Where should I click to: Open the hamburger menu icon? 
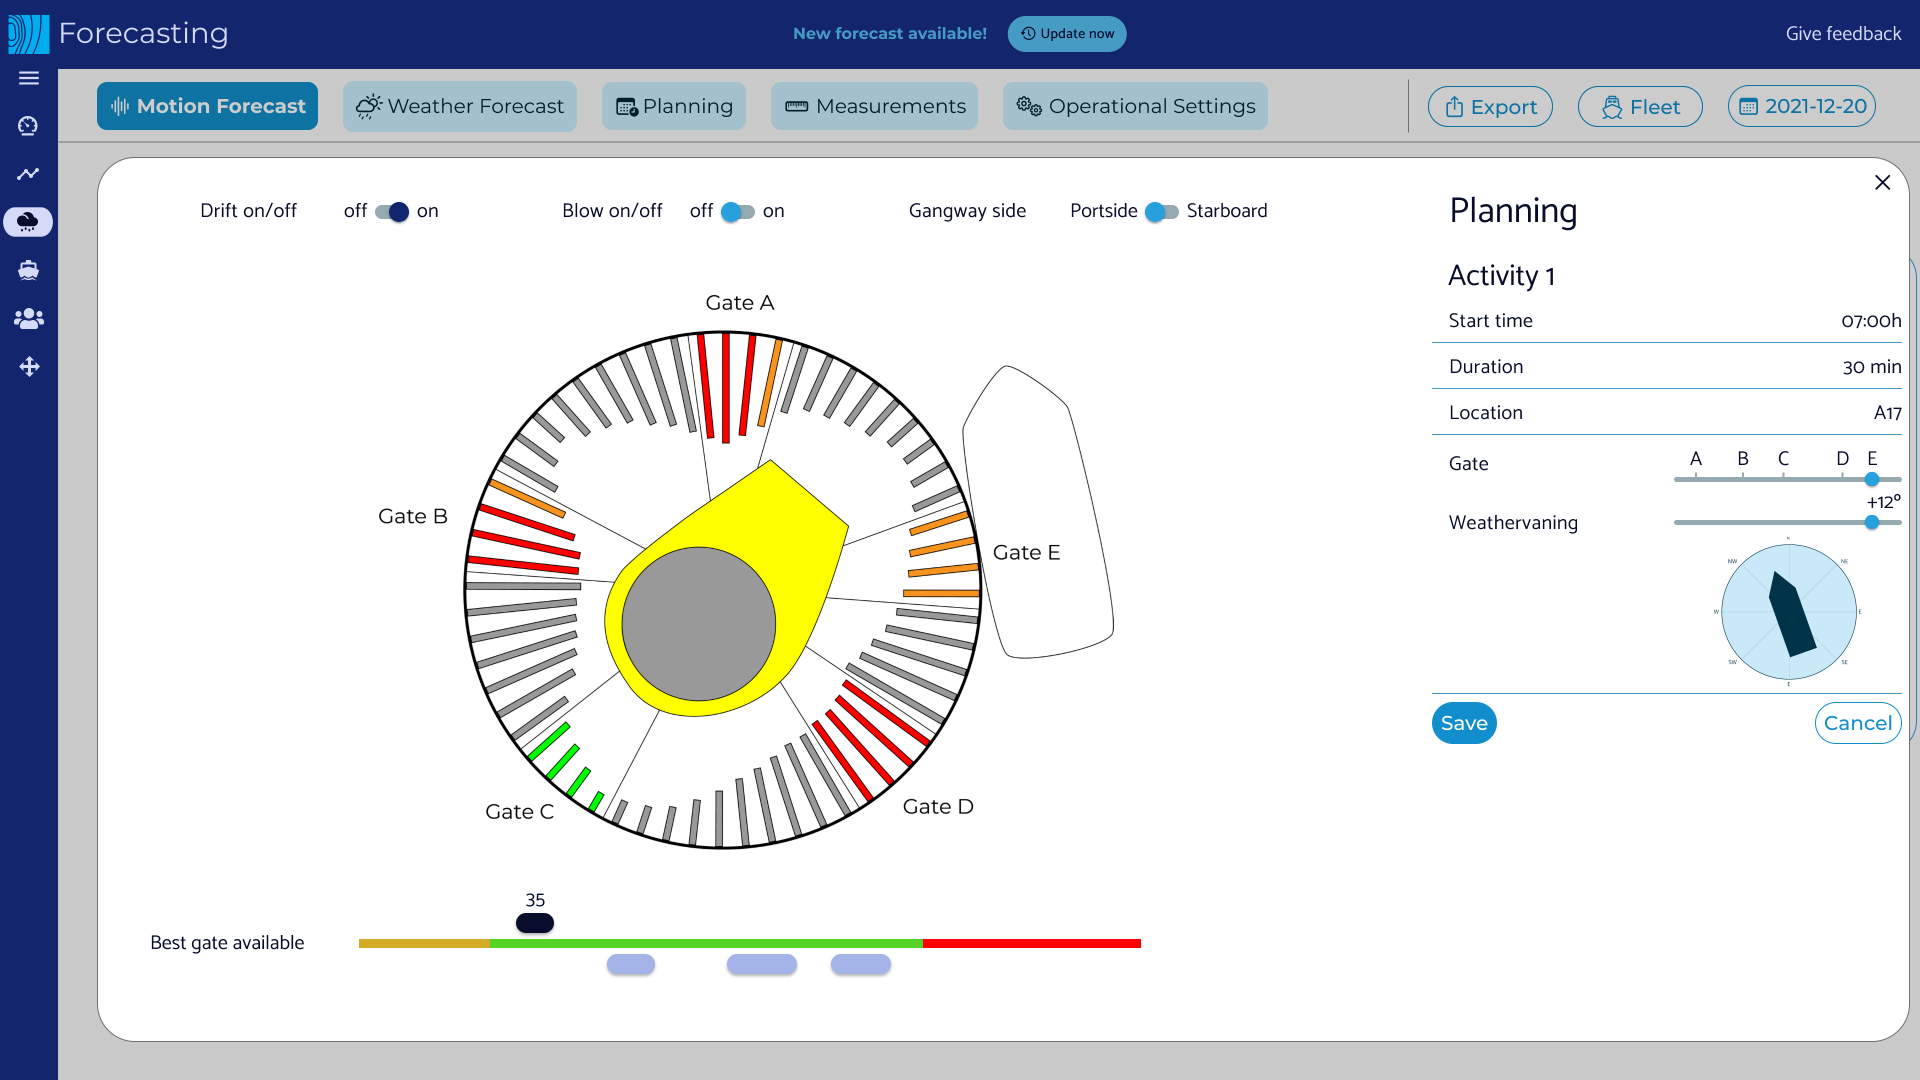[x=29, y=78]
